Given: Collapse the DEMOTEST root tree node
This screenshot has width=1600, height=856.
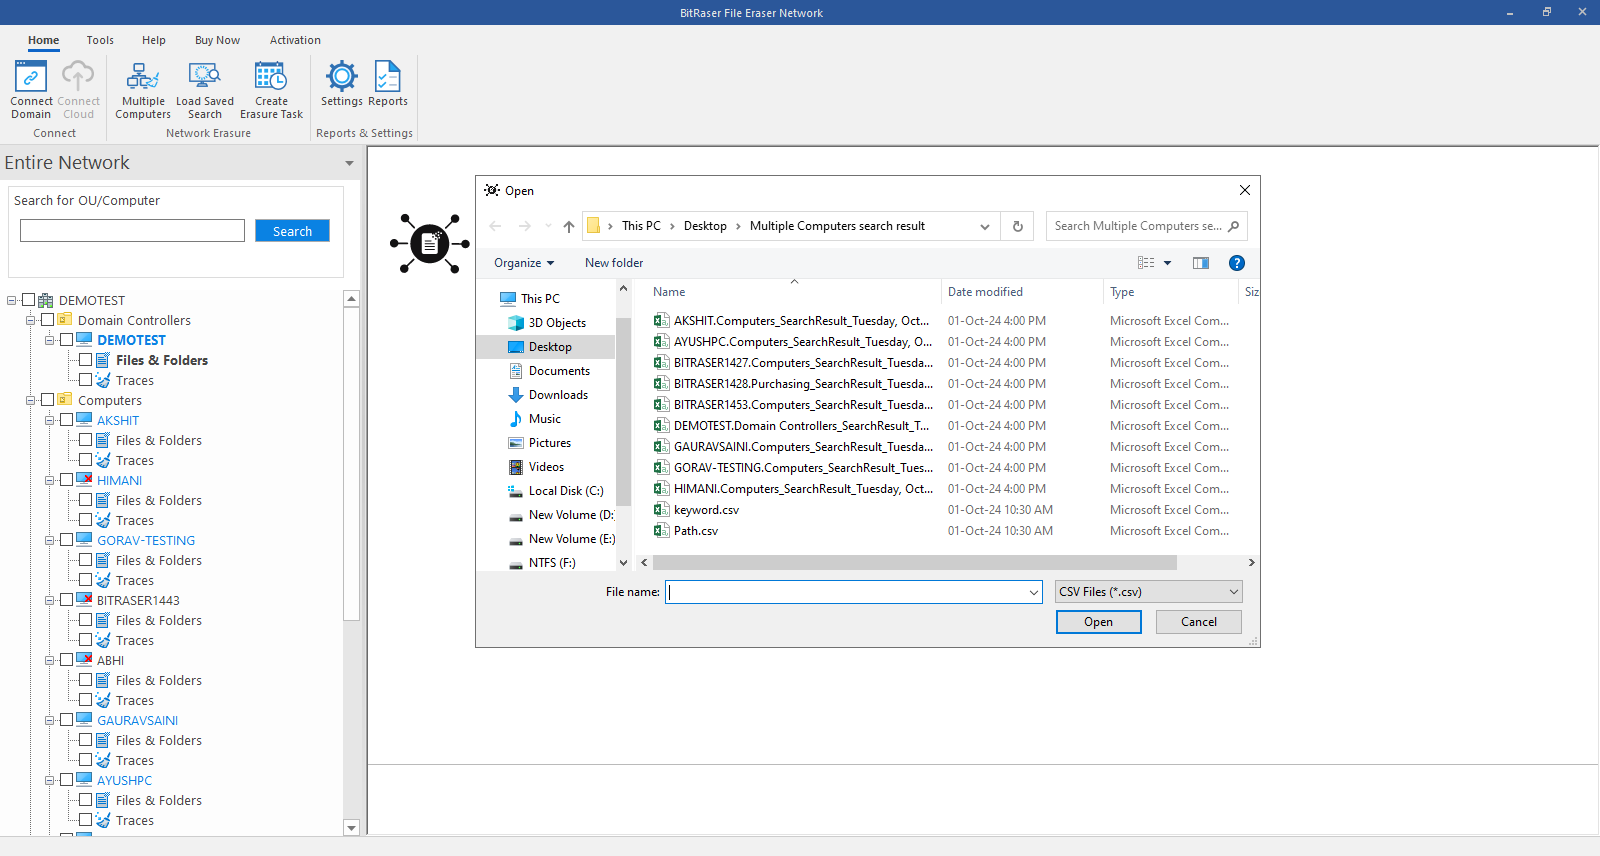Looking at the screenshot, I should [x=11, y=300].
